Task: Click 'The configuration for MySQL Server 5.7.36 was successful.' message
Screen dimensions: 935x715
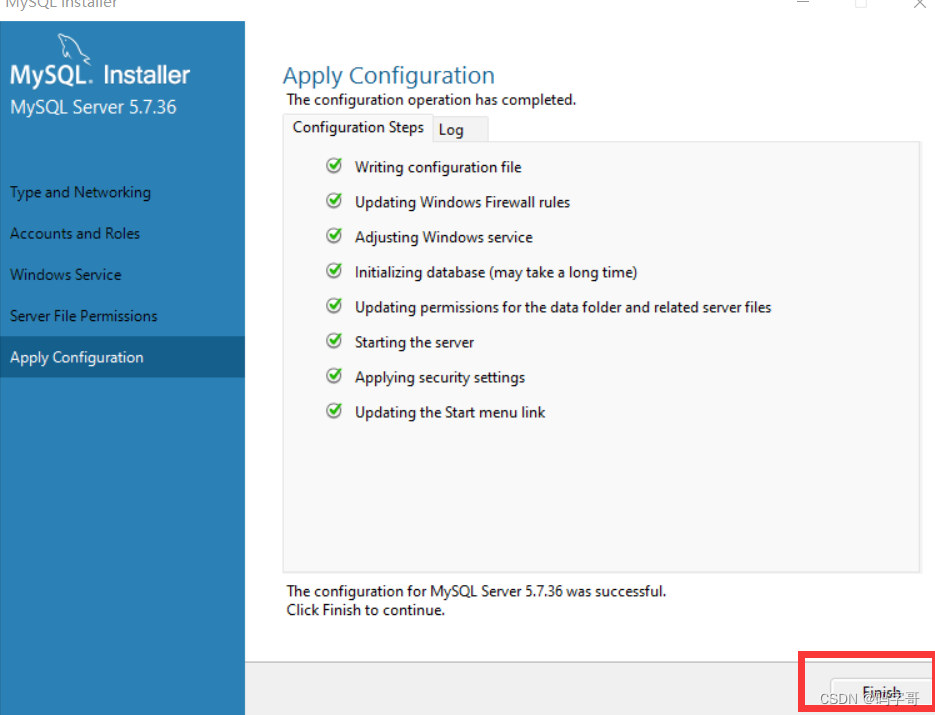Action: point(476,591)
